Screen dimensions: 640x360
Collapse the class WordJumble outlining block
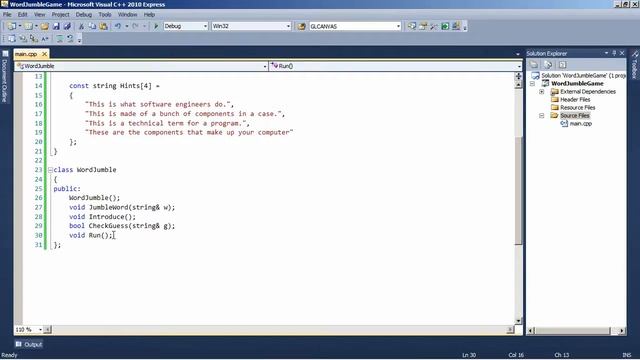(x=50, y=170)
